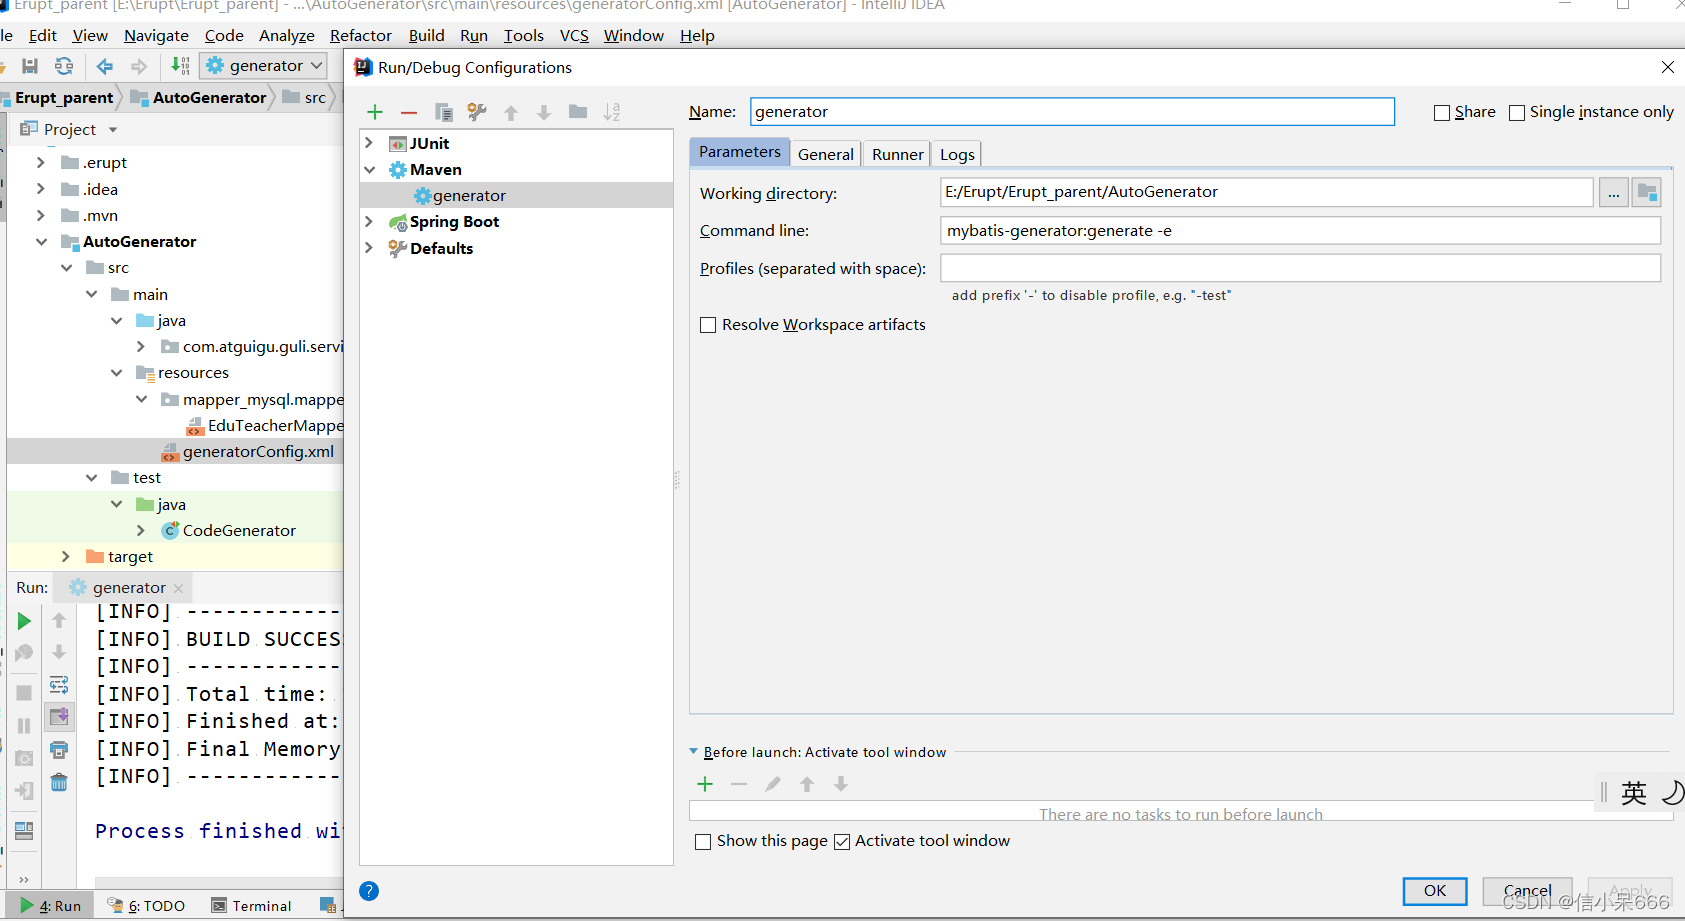Add a before-launch task
Viewport: 1685px width, 921px height.
click(705, 784)
